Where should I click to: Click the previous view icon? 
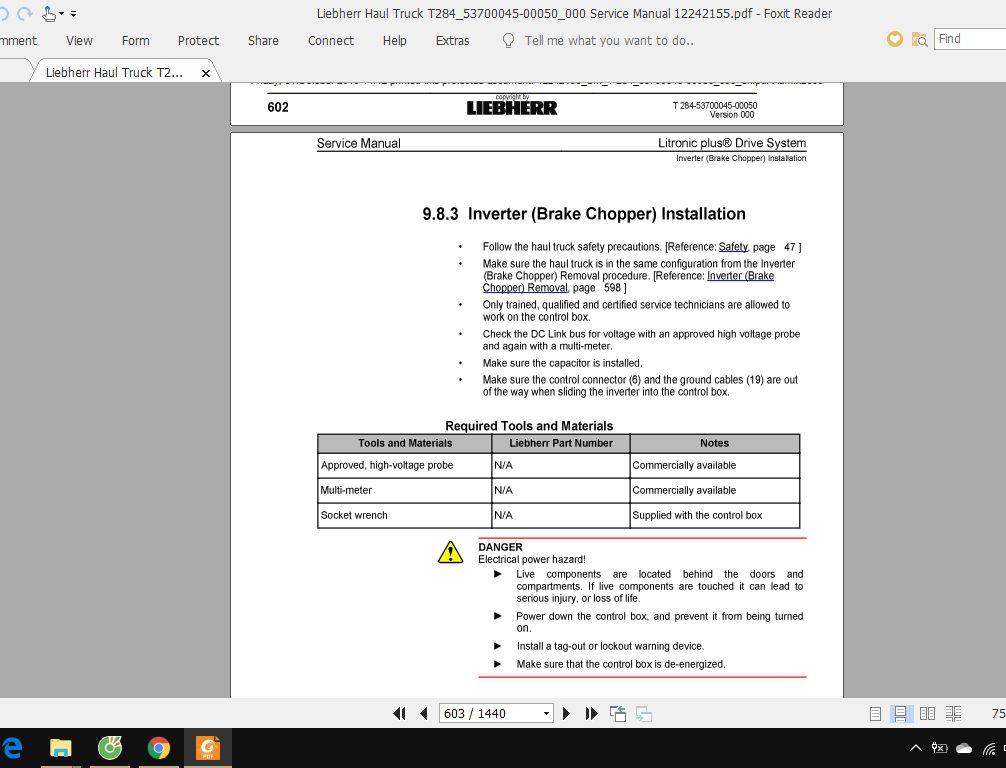click(x=618, y=713)
